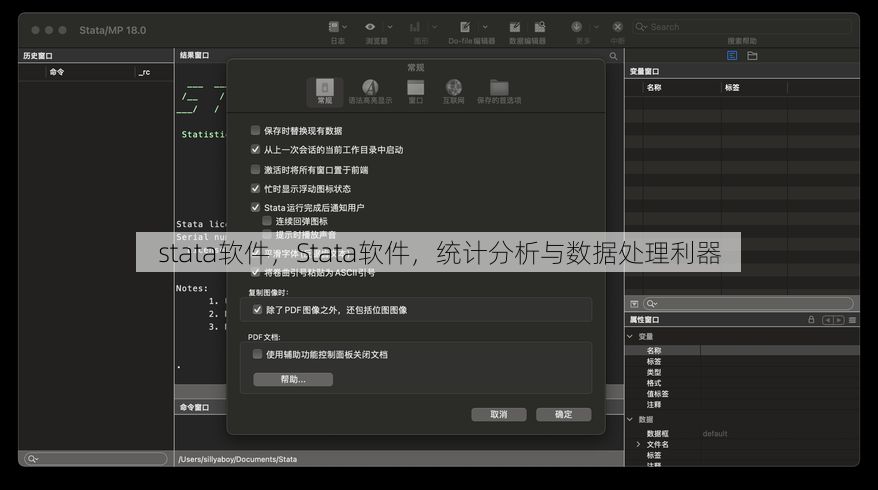
Task: Expand the 文件名 row in properties
Action: coord(638,444)
